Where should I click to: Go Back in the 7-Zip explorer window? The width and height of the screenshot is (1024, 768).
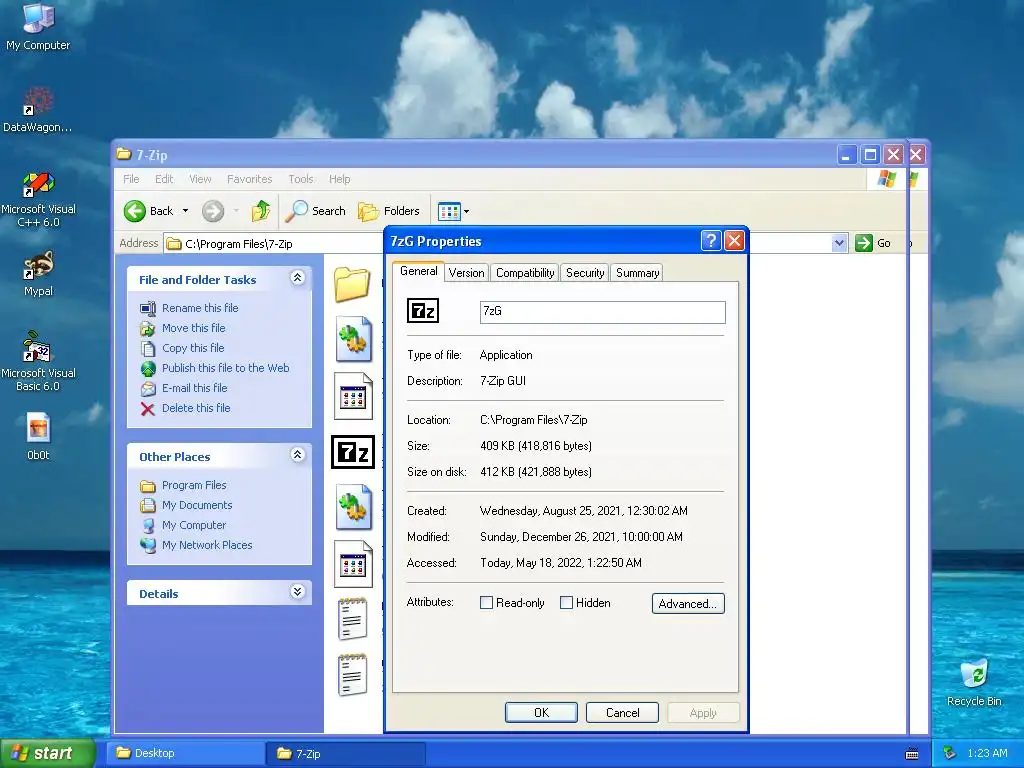[150, 211]
